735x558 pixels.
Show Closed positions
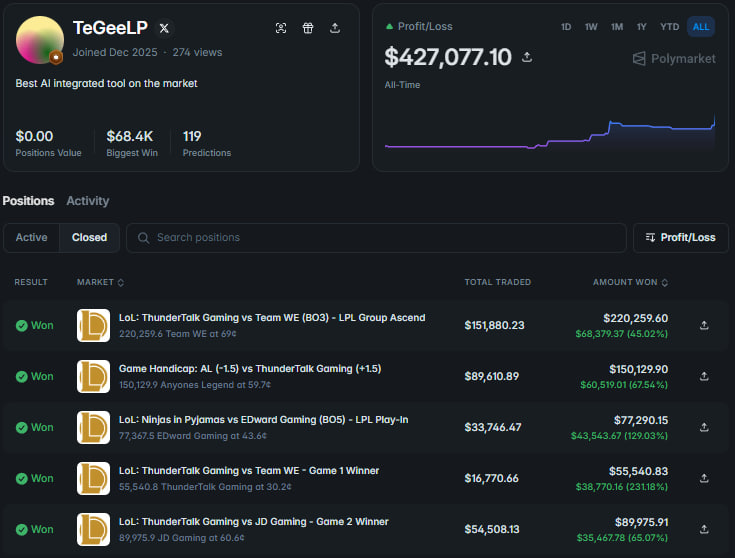point(89,237)
